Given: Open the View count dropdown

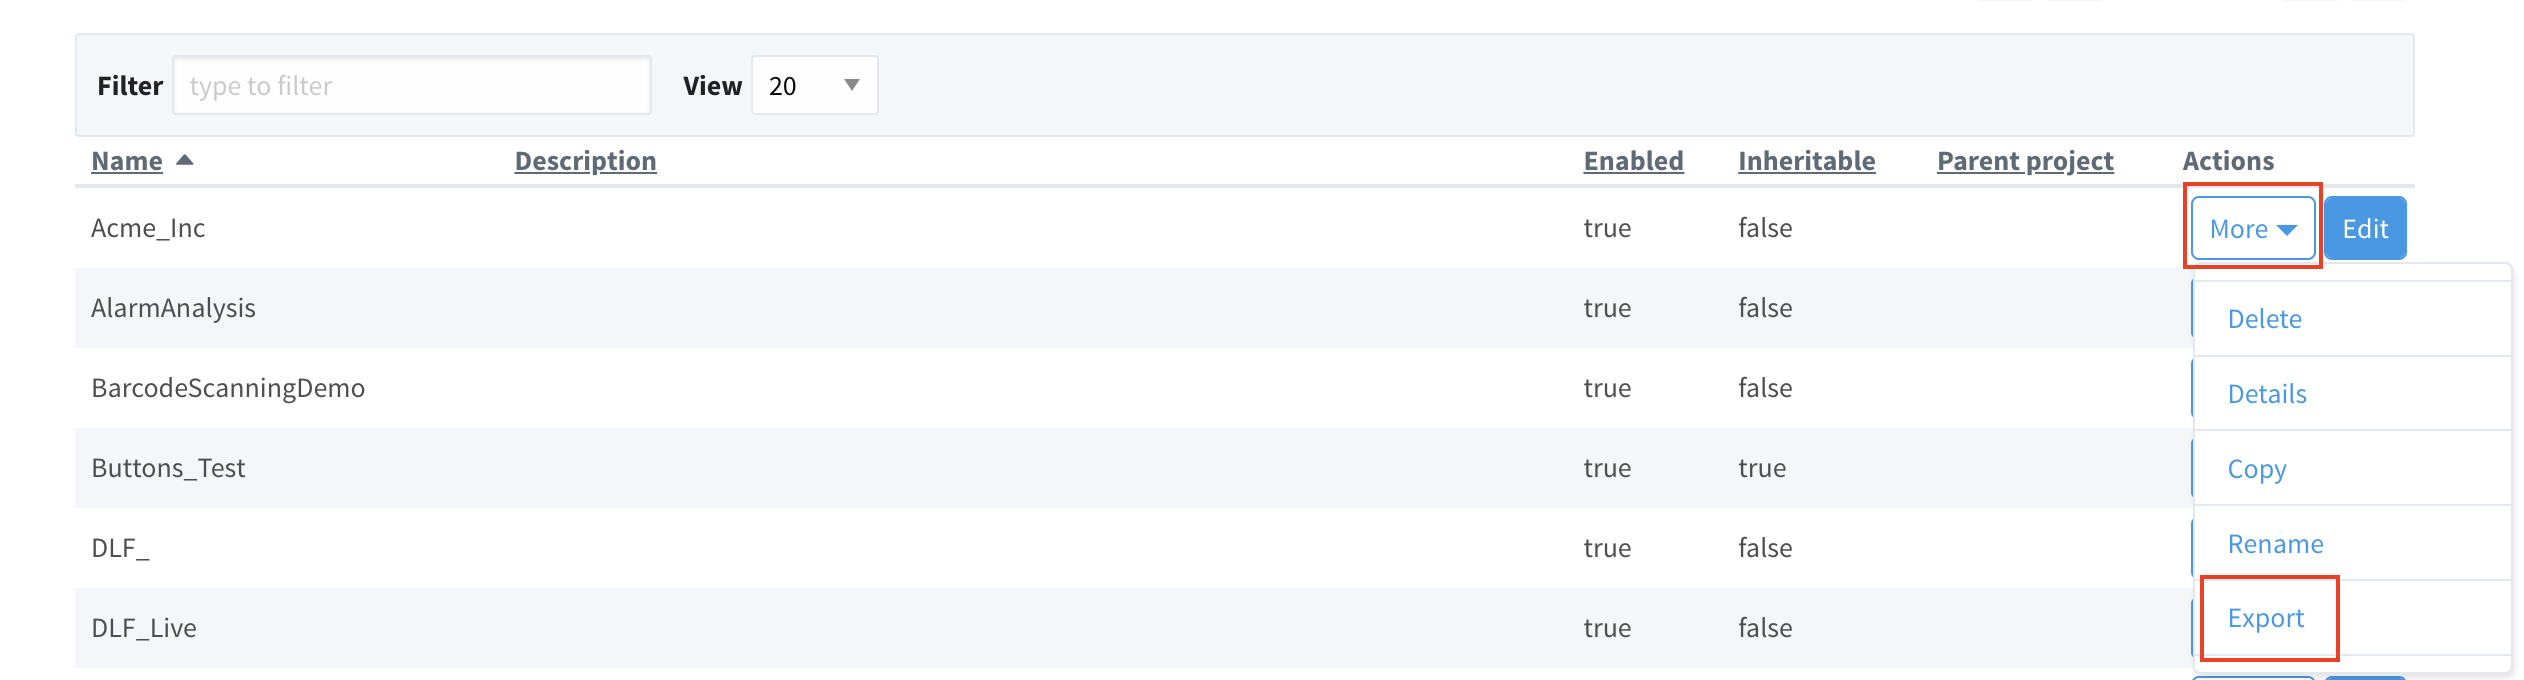Looking at the screenshot, I should pos(814,86).
